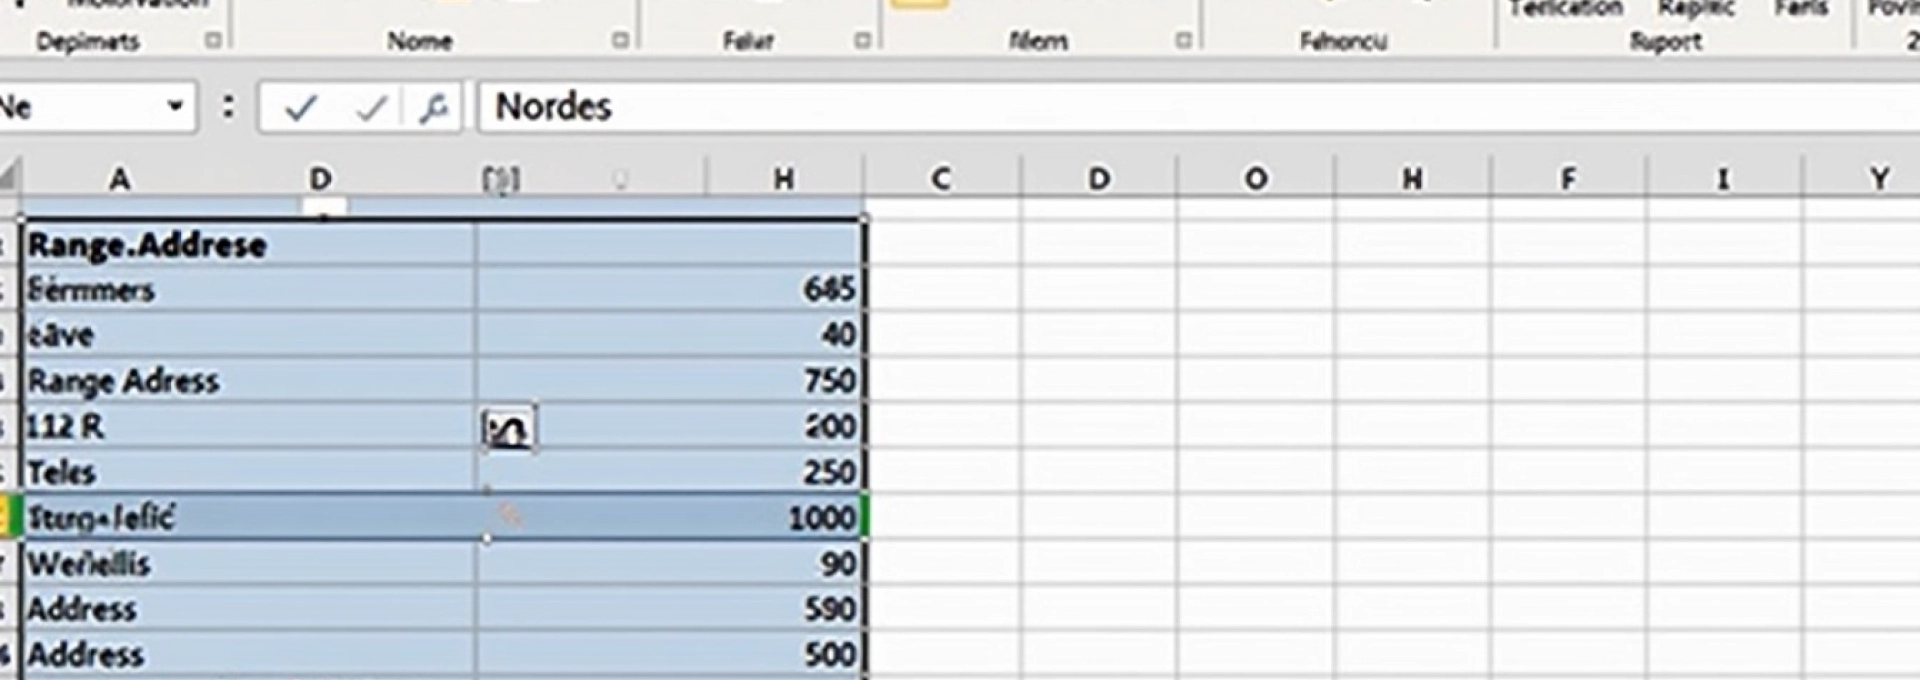
Task: Select the column A header
Action: pos(119,179)
